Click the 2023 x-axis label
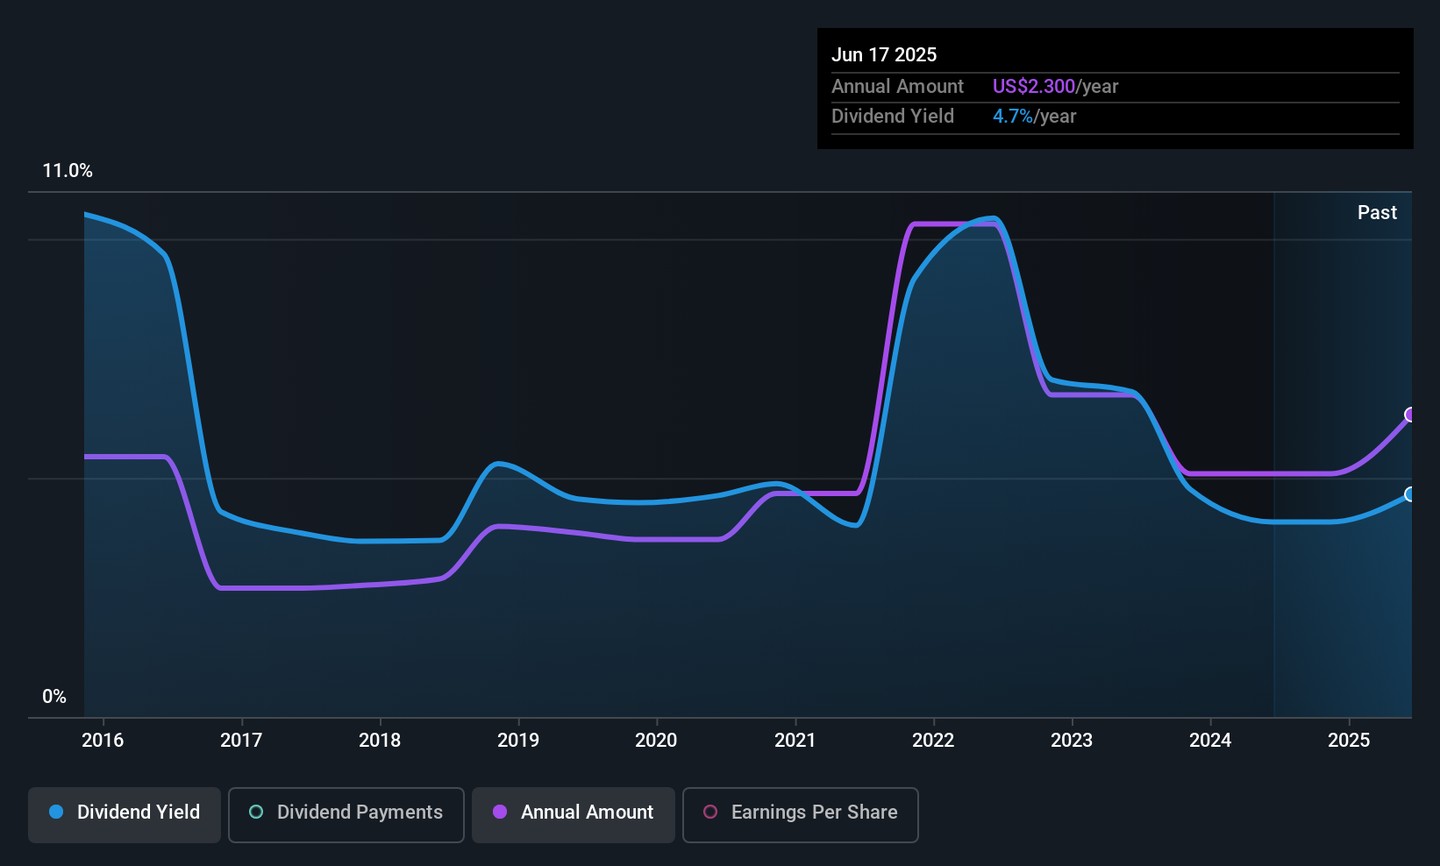This screenshot has width=1440, height=866. point(1072,740)
